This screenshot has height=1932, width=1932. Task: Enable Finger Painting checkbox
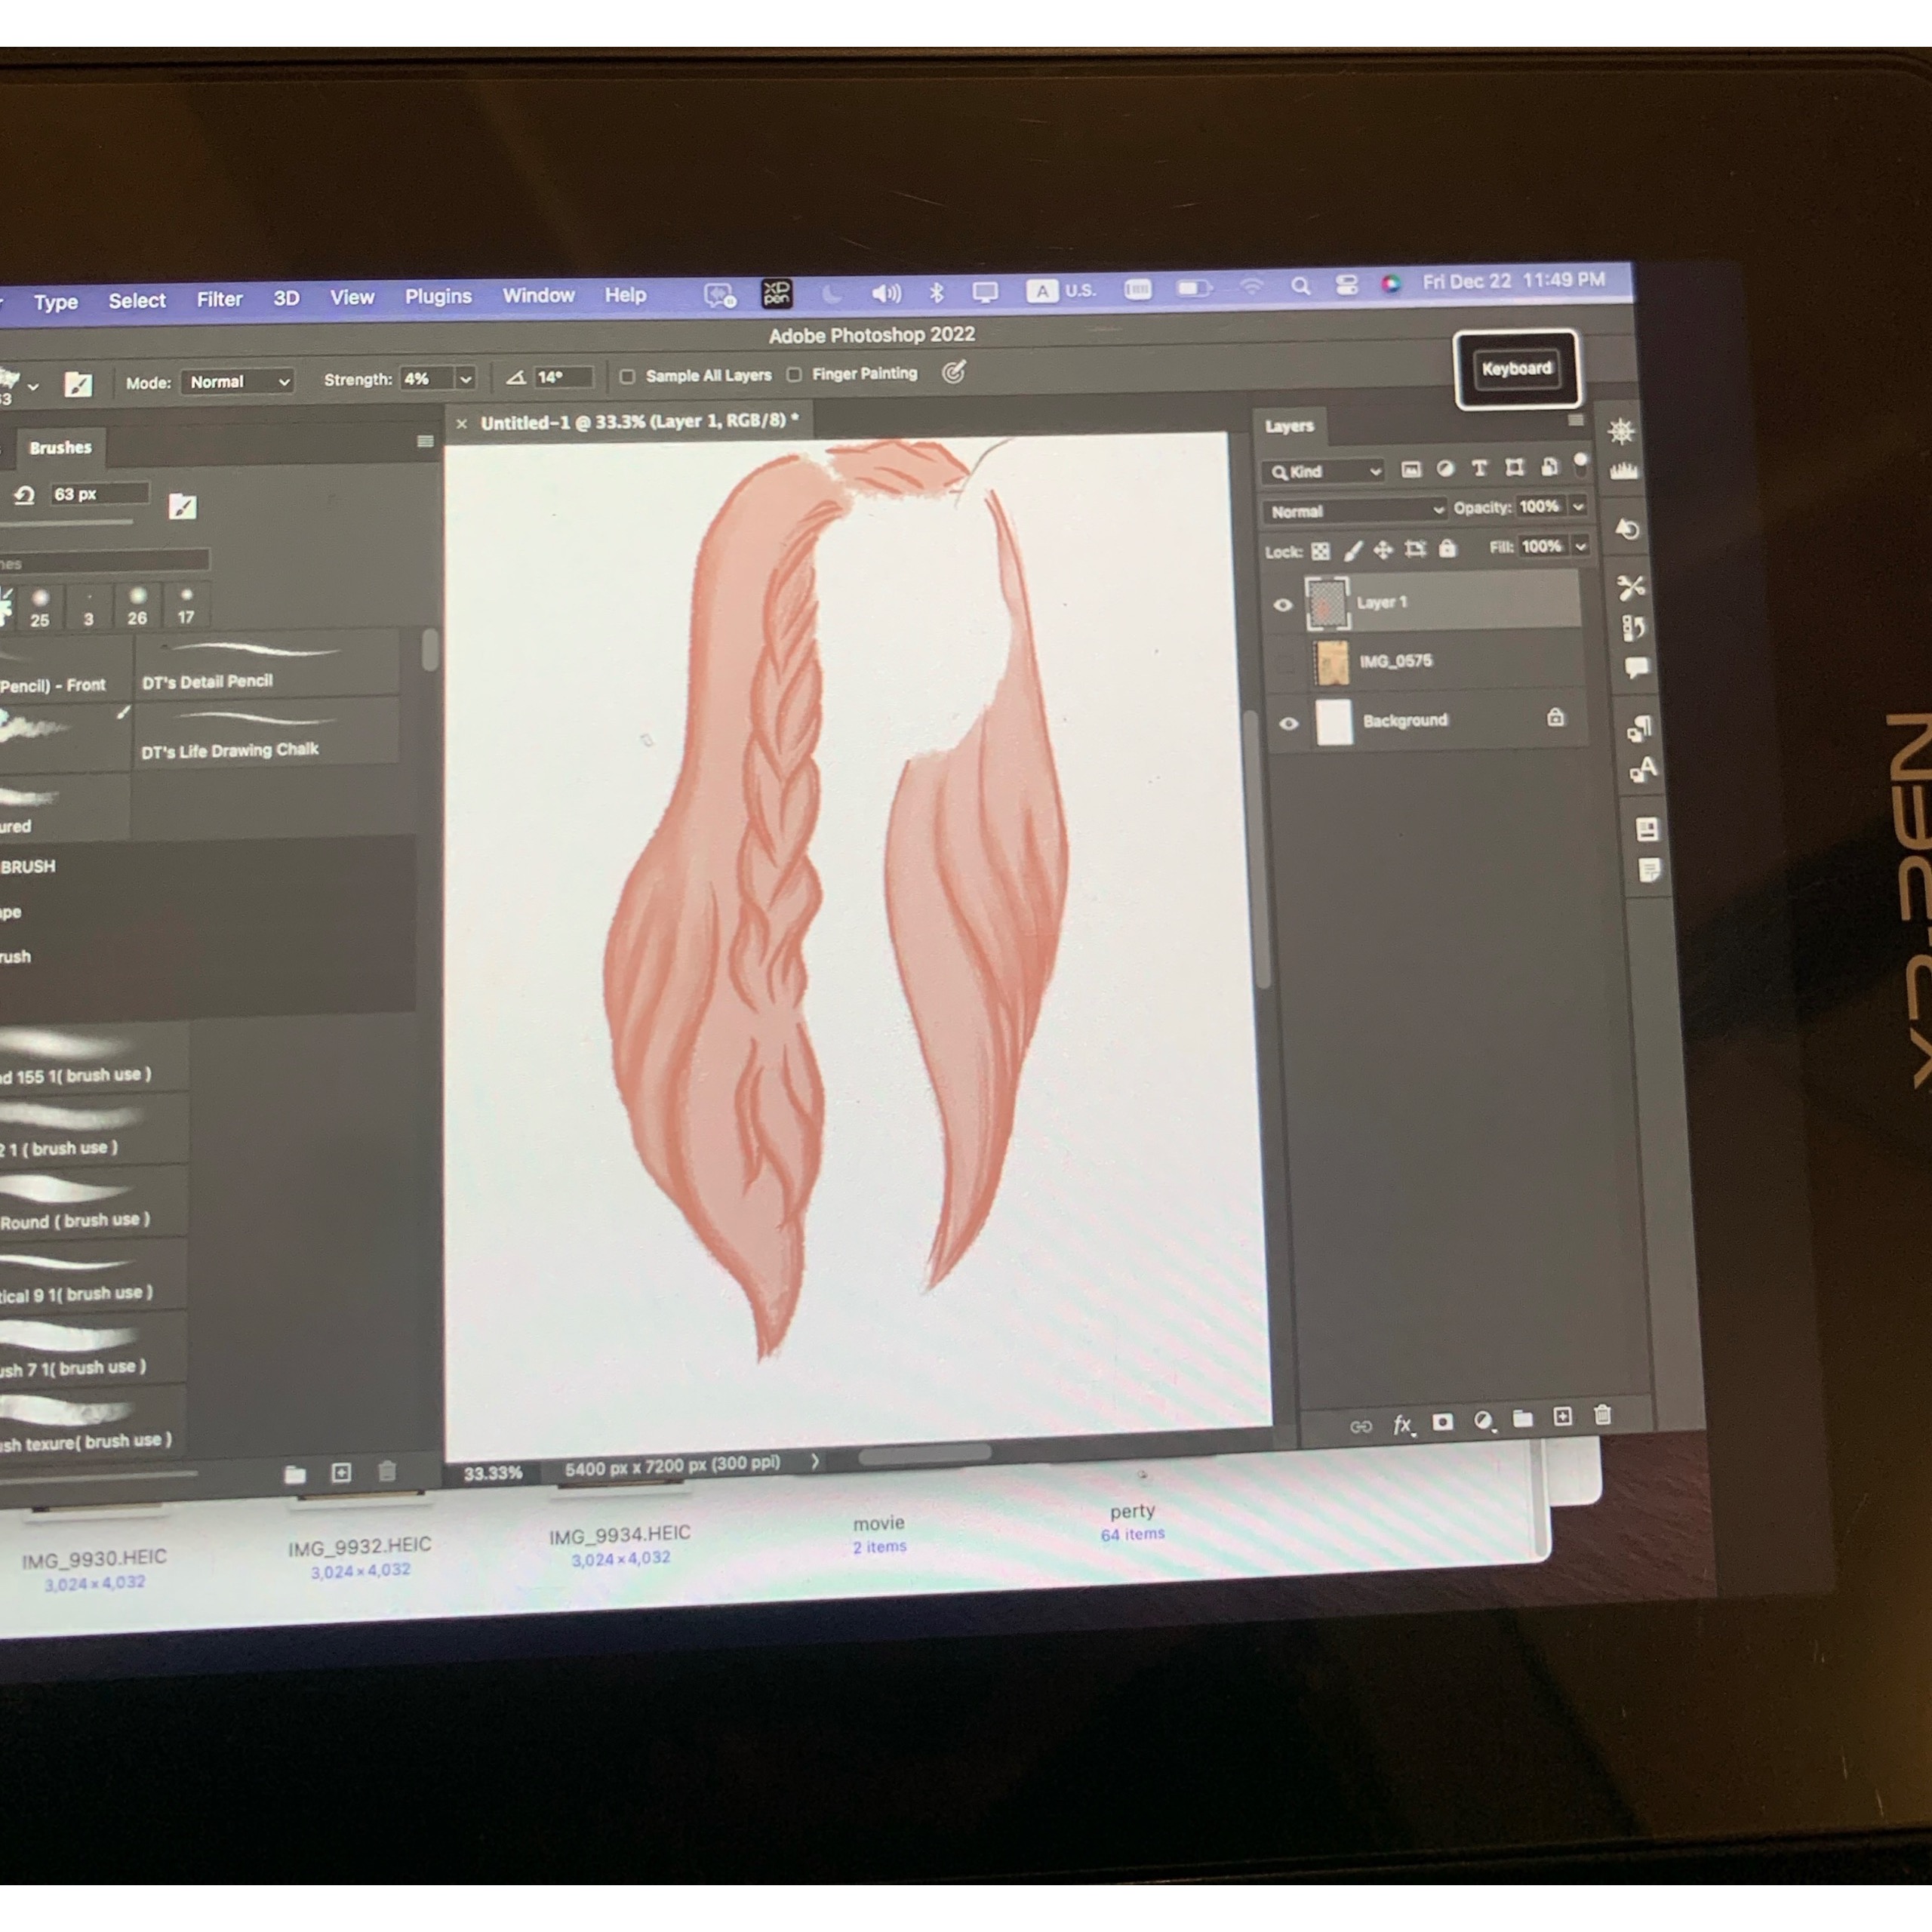794,375
